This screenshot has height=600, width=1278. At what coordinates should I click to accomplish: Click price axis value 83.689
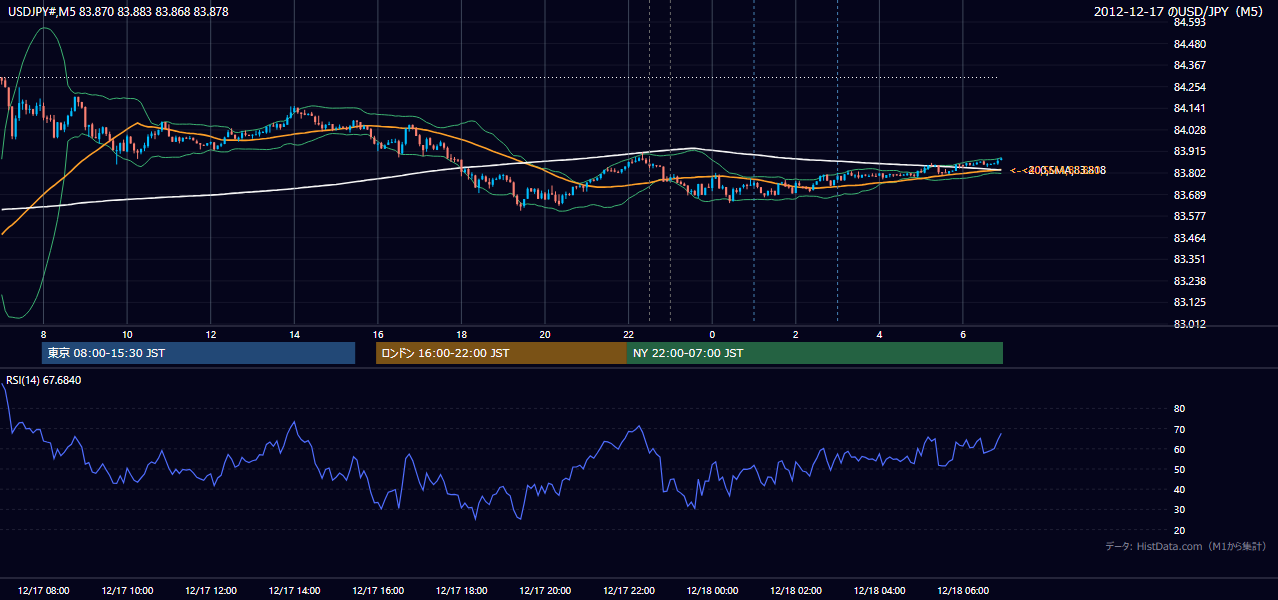click(x=1189, y=194)
